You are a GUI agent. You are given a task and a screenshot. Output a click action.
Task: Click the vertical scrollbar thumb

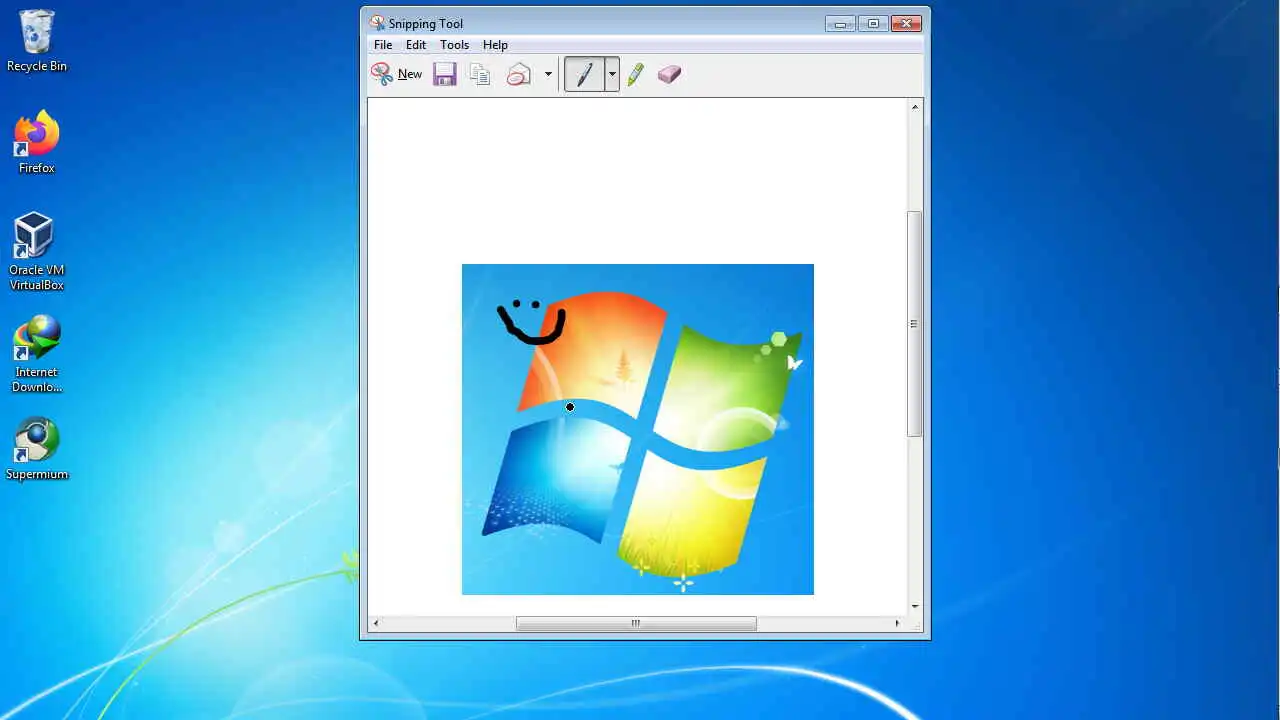(x=914, y=324)
